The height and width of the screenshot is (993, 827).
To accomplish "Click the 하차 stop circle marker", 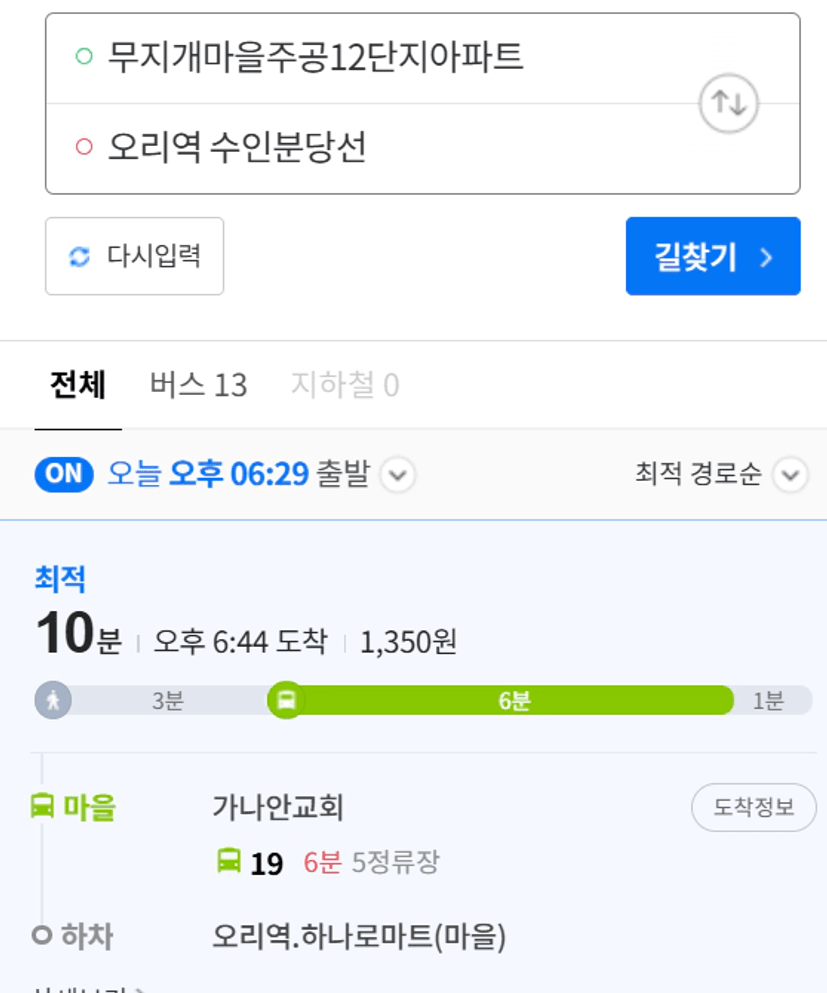I will coord(42,935).
